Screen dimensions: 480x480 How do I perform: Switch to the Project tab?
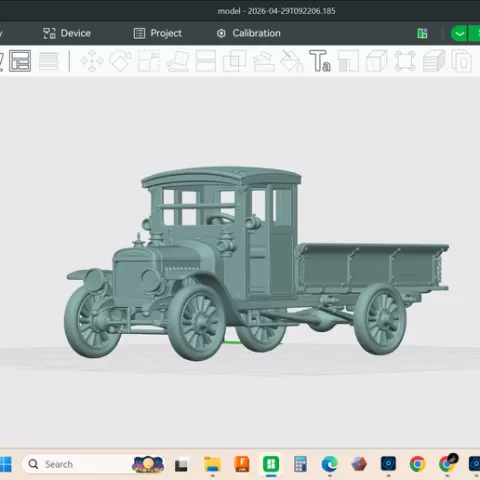point(158,33)
